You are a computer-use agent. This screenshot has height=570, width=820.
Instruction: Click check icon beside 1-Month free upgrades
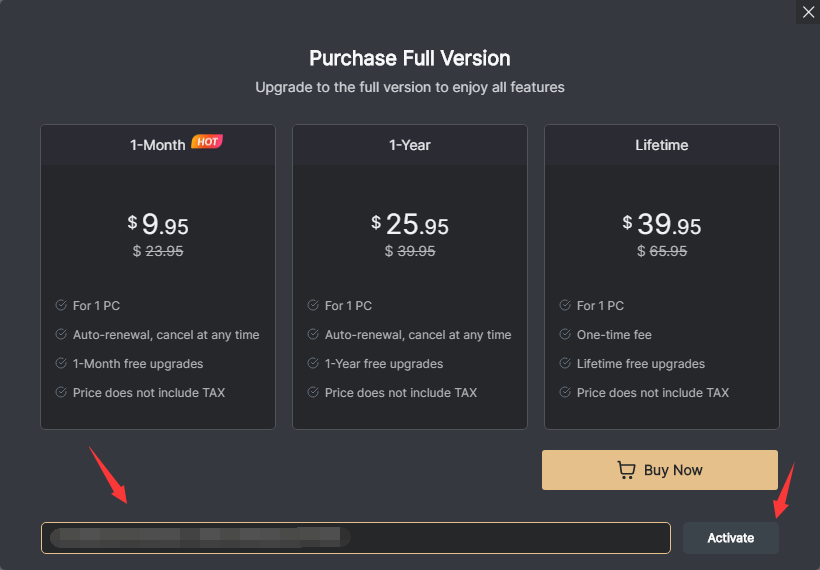coord(61,364)
